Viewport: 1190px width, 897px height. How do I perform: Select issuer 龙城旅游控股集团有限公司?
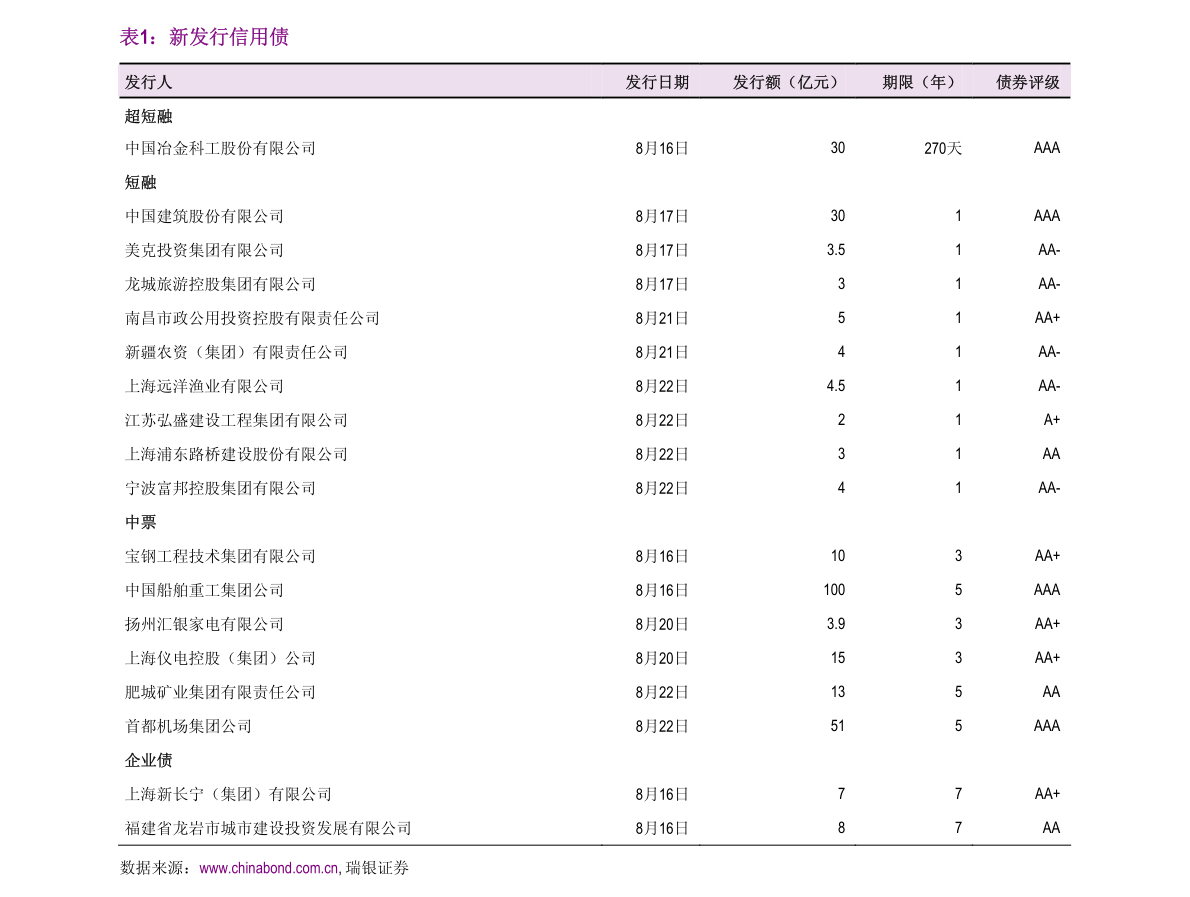(220, 285)
